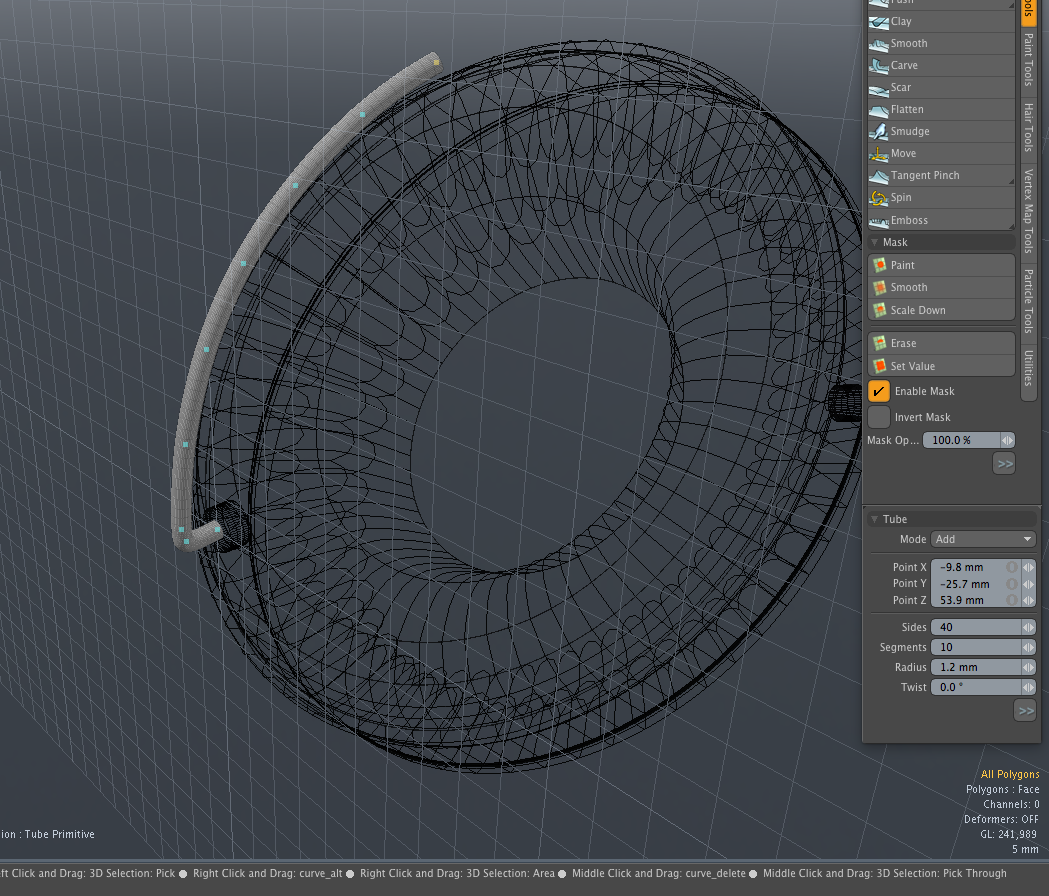Screen dimensions: 1049x896
Task: Edit the Point Y value field
Action: tap(975, 584)
